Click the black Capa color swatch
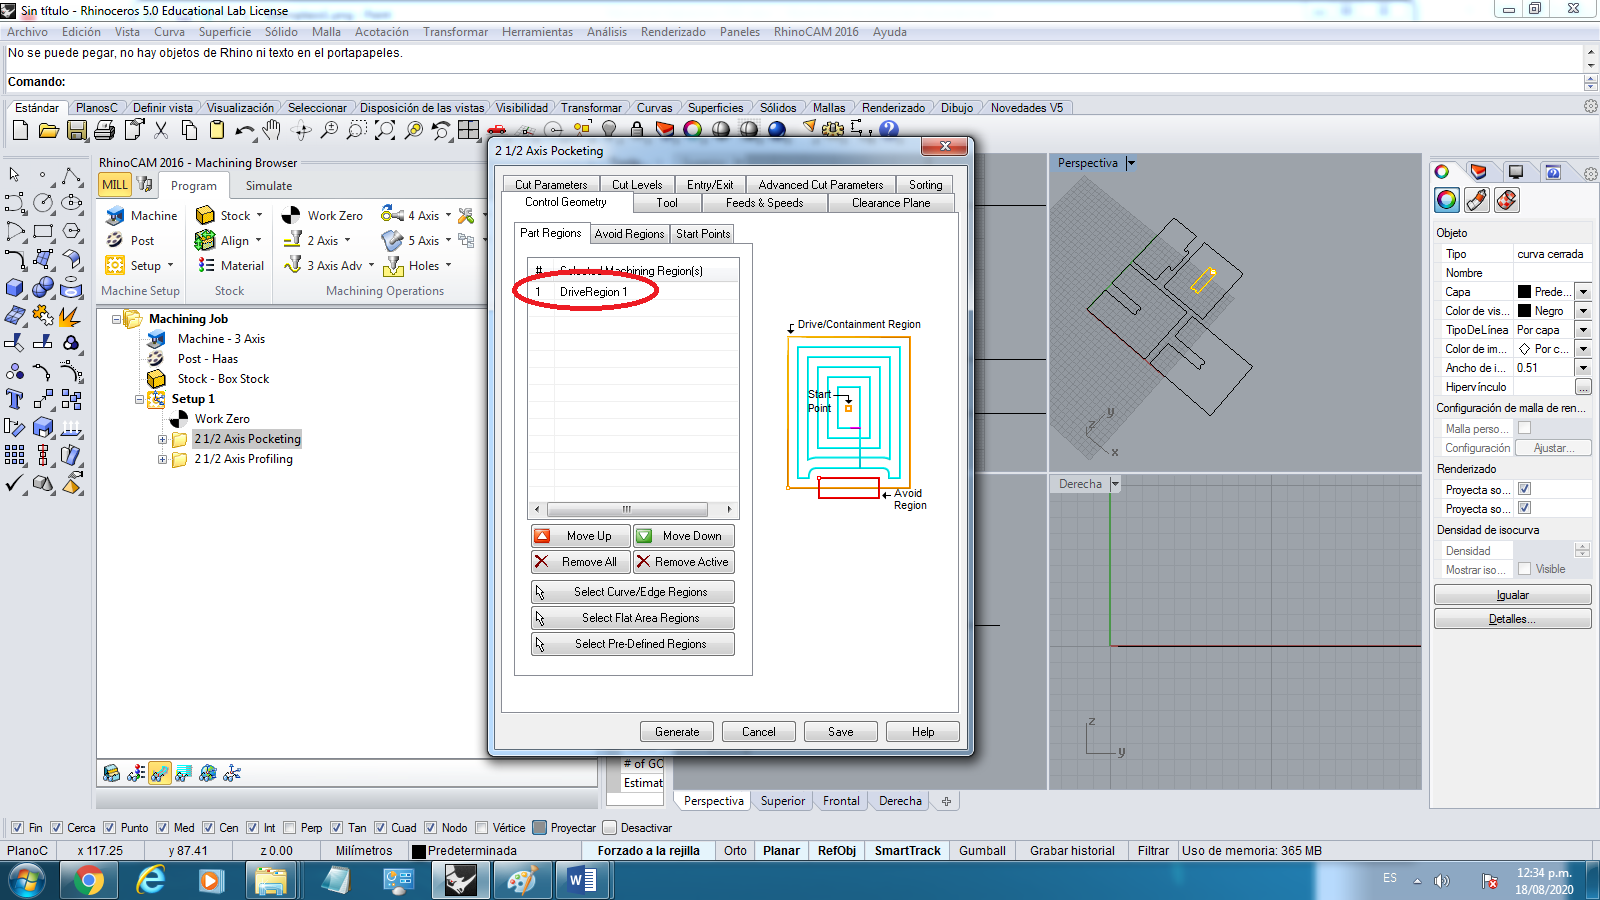Viewport: 1600px width, 900px height. click(x=1525, y=292)
